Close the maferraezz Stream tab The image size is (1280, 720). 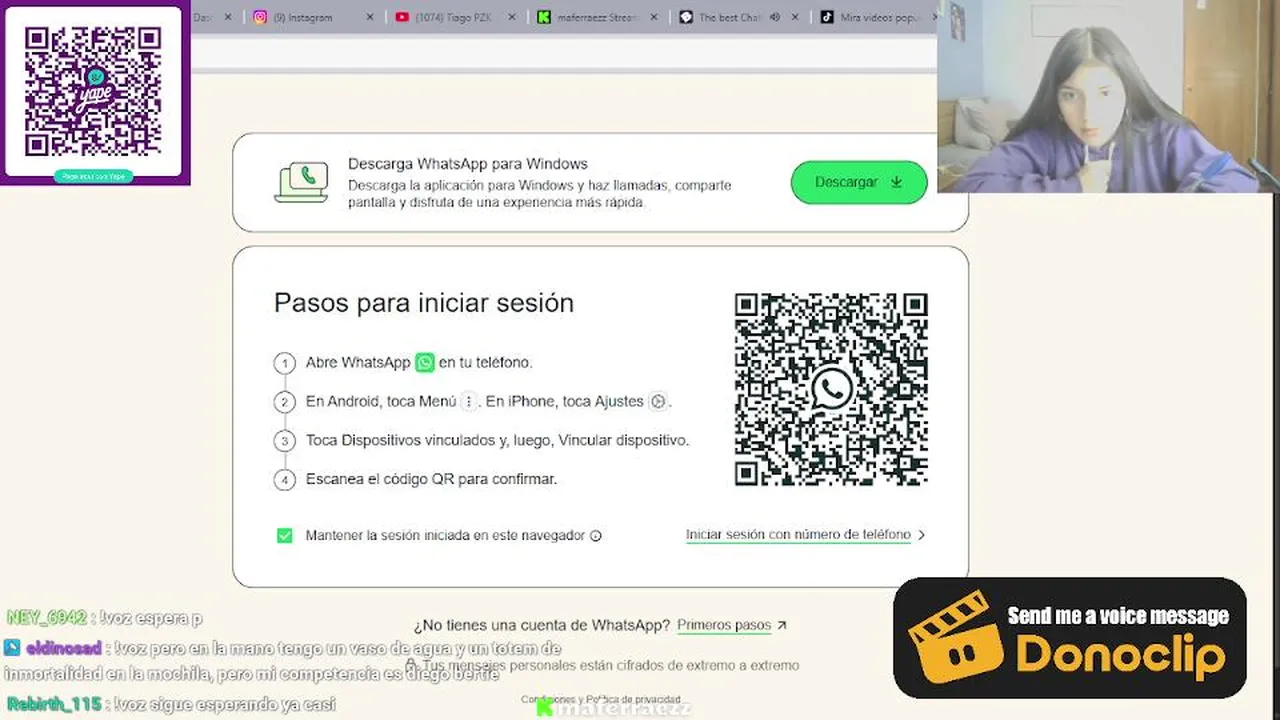654,17
